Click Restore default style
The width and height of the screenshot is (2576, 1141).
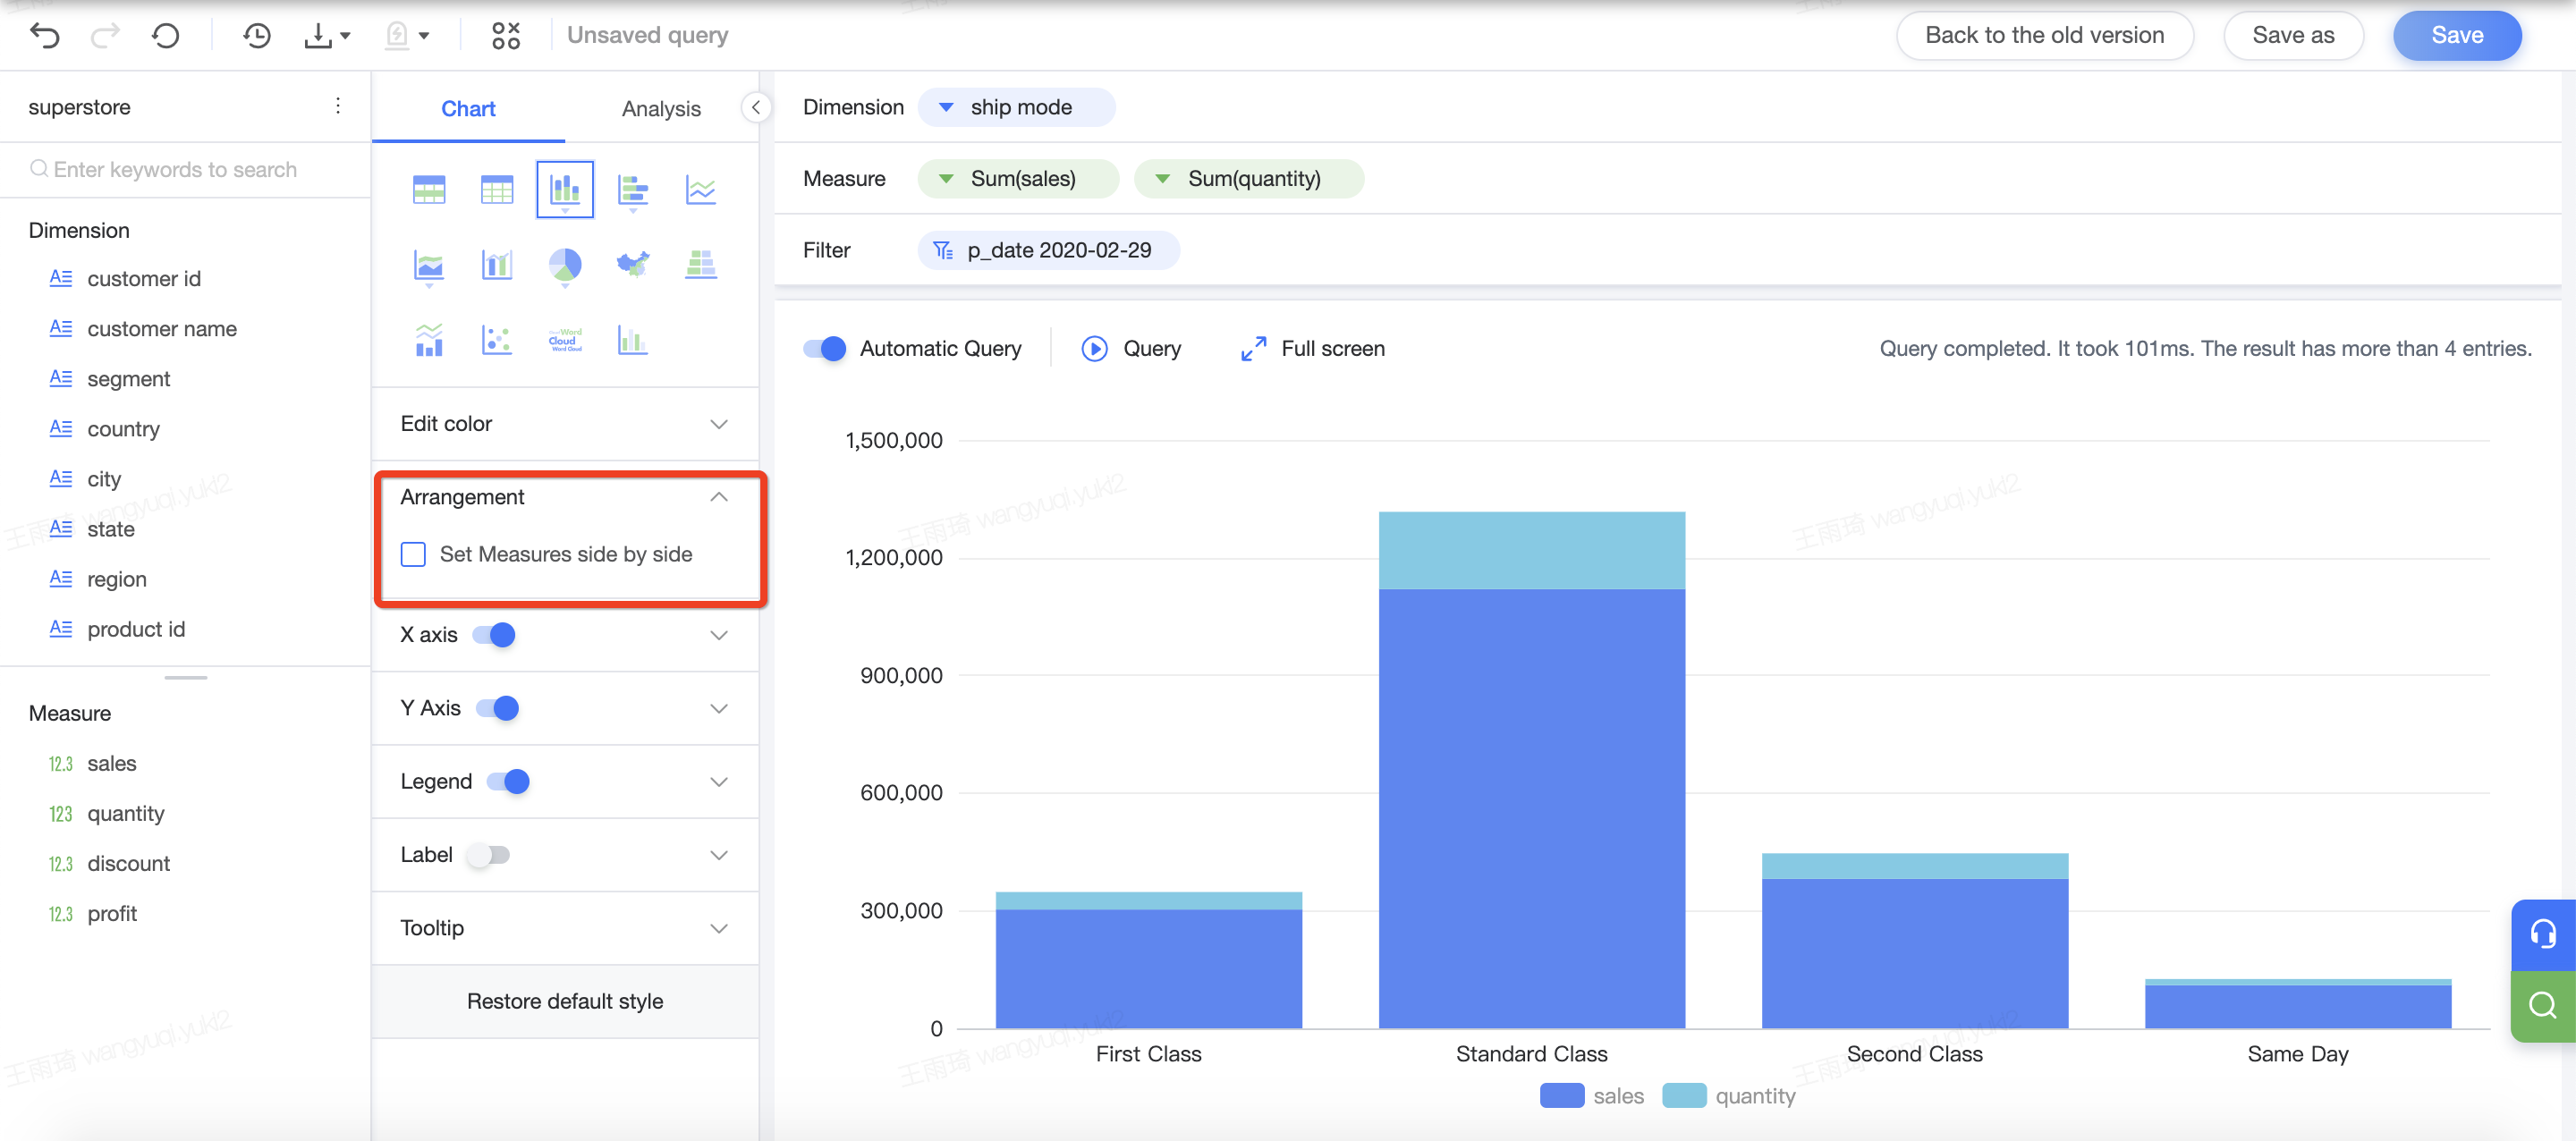(565, 1001)
